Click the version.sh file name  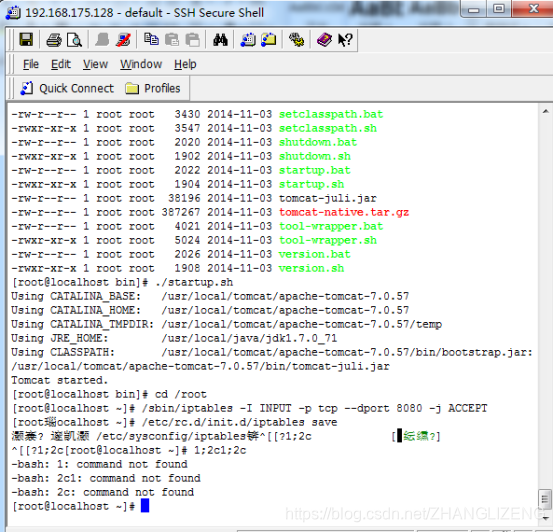tap(312, 268)
